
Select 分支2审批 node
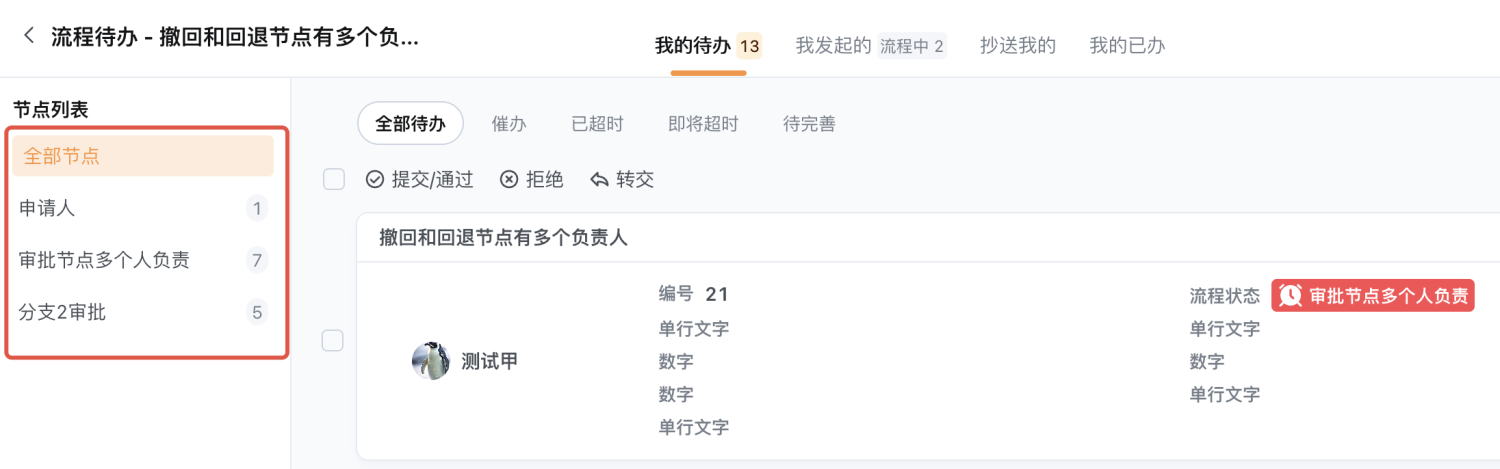pyautogui.click(x=143, y=313)
